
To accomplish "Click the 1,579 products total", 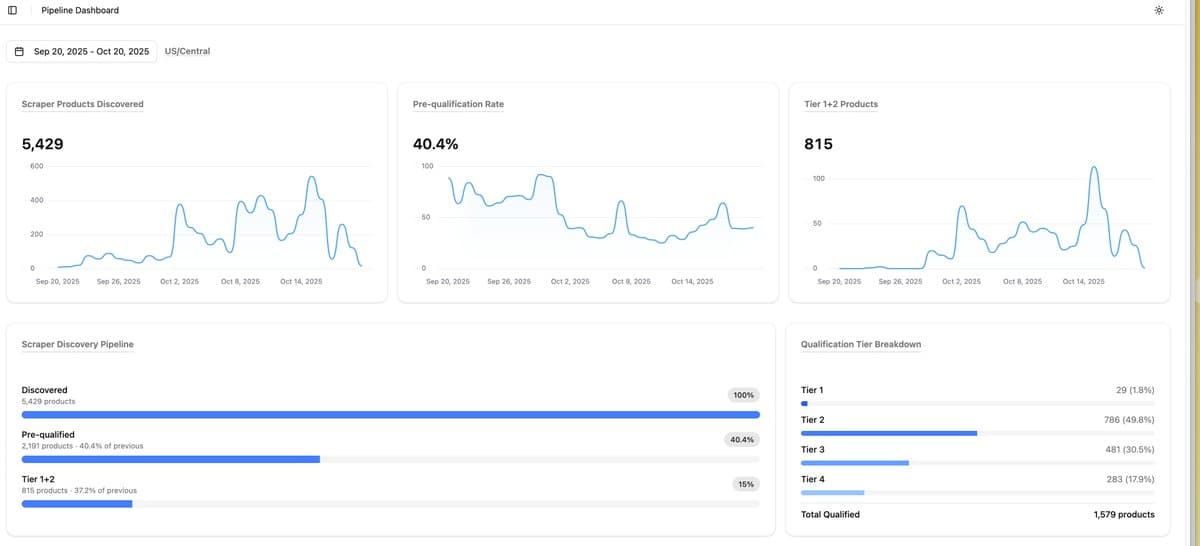I will point(1124,515).
